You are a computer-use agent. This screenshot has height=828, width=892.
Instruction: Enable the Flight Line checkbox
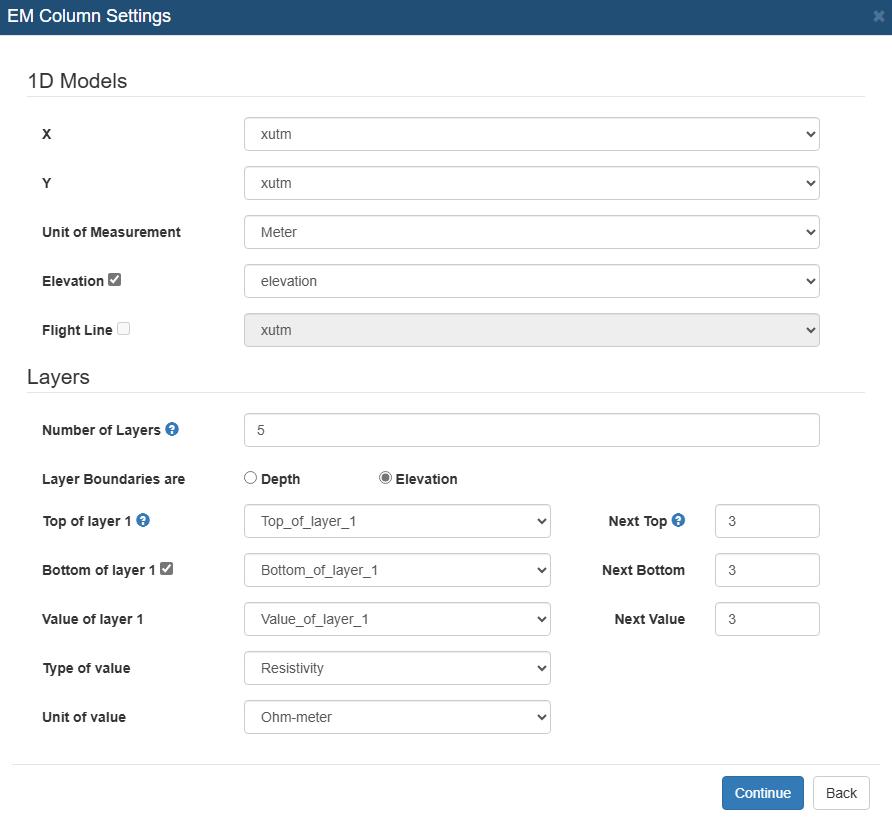click(123, 329)
